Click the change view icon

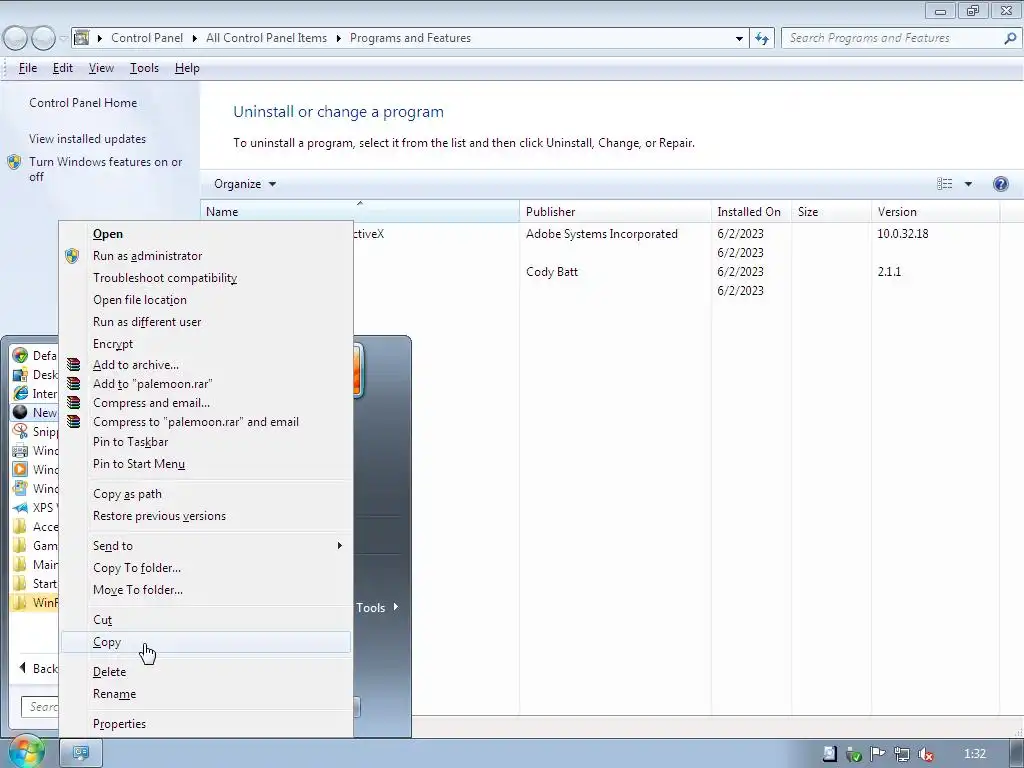click(x=944, y=184)
